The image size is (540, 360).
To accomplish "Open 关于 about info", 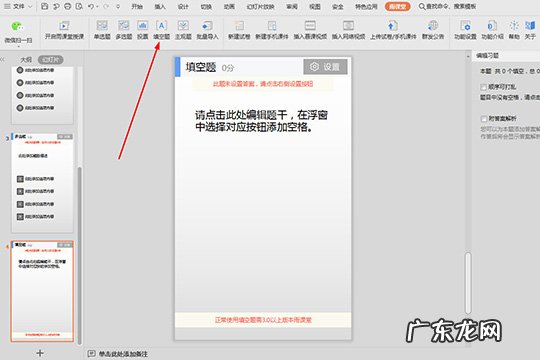I will click(x=530, y=30).
